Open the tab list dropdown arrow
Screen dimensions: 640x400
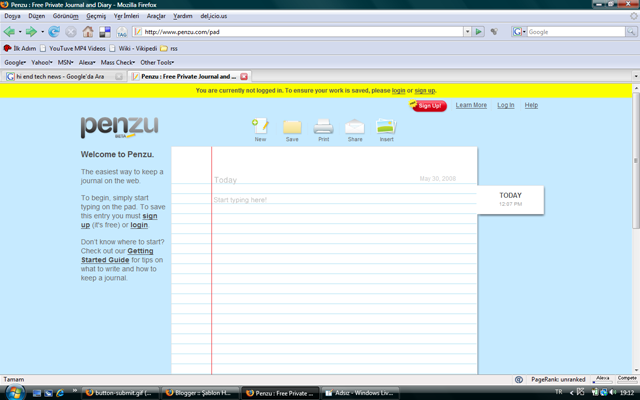click(636, 76)
